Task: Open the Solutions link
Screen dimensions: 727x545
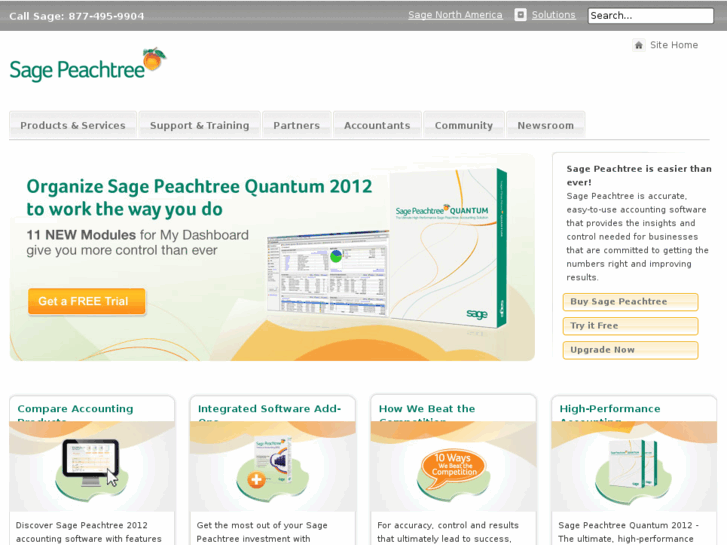Action: (x=553, y=15)
